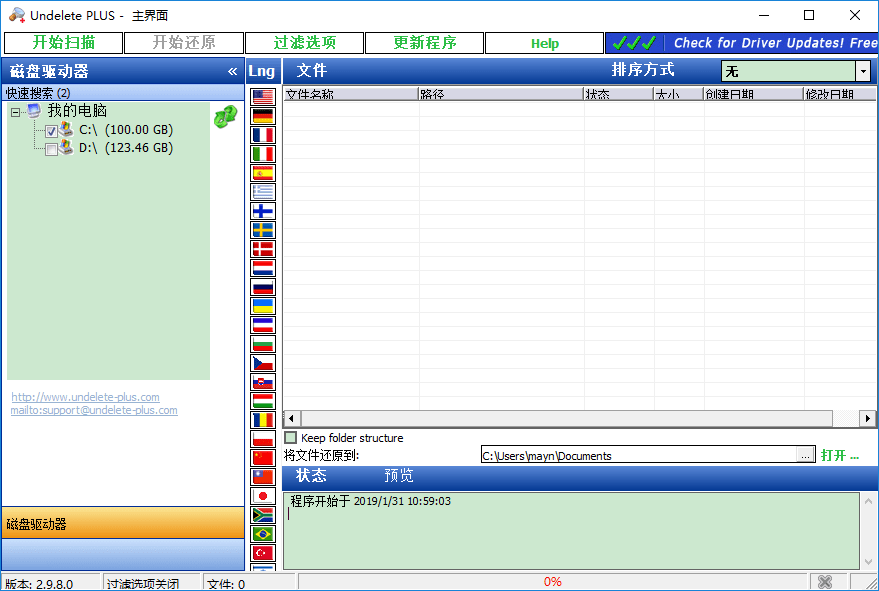This screenshot has width=879, height=591.
Task: Choose the Bulgarian flag language
Action: [263, 344]
